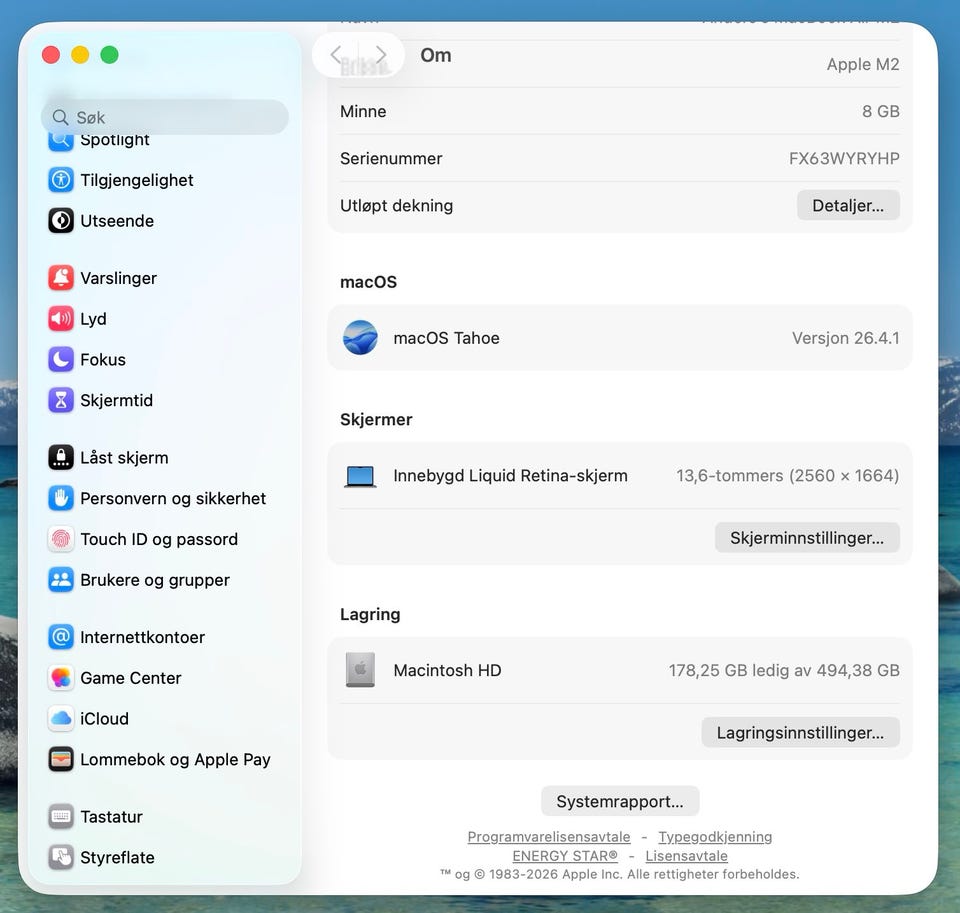Screen dimensions: 960x913
Task: Click 178,25 GB ledig av 494,38 GB
Action: click(784, 671)
